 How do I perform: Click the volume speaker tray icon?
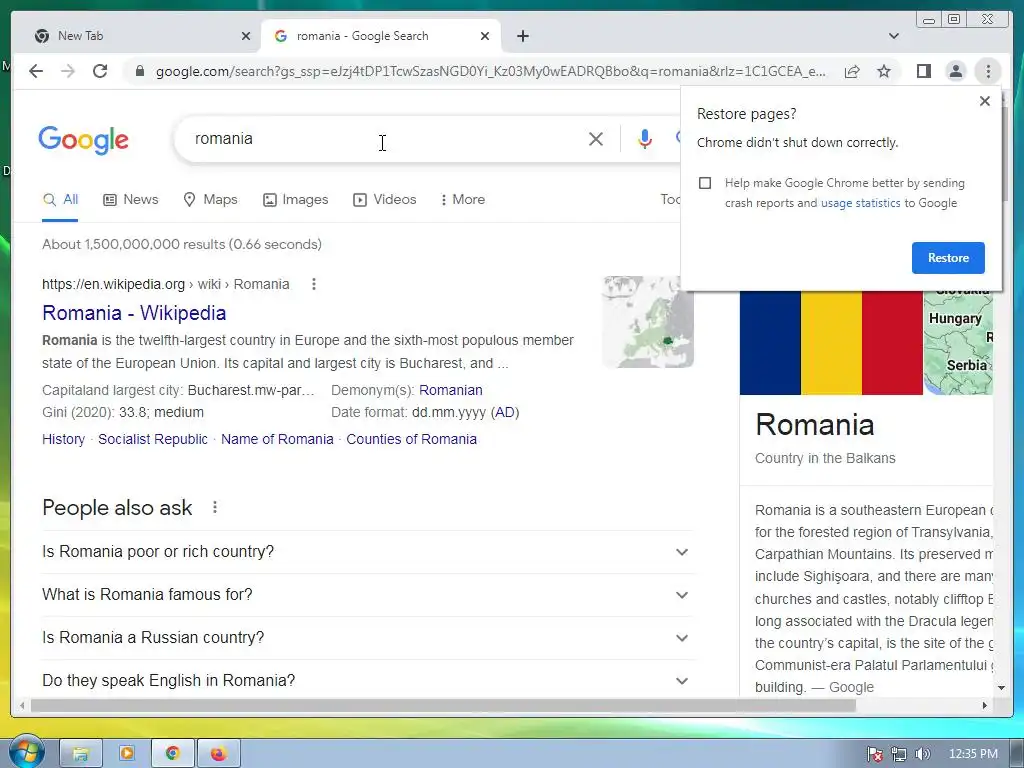tap(922, 754)
